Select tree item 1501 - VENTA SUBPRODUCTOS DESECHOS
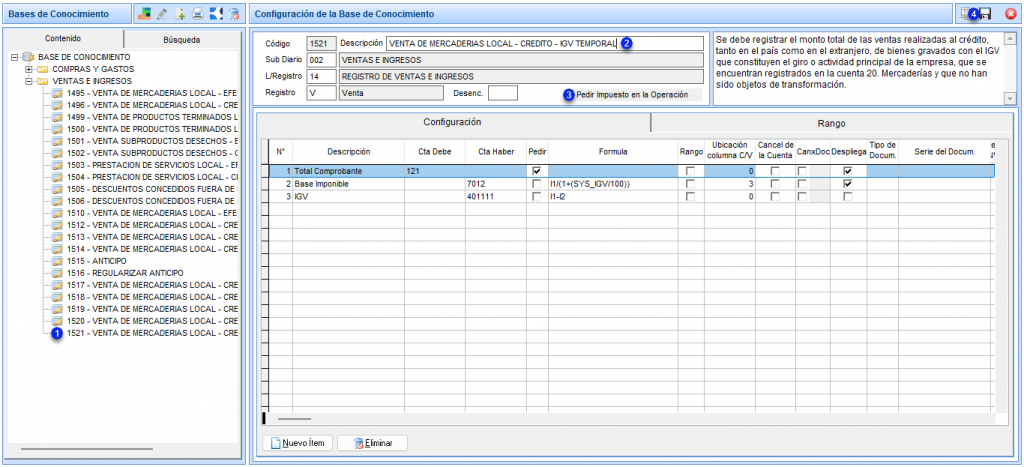1024x467 pixels. (152, 141)
